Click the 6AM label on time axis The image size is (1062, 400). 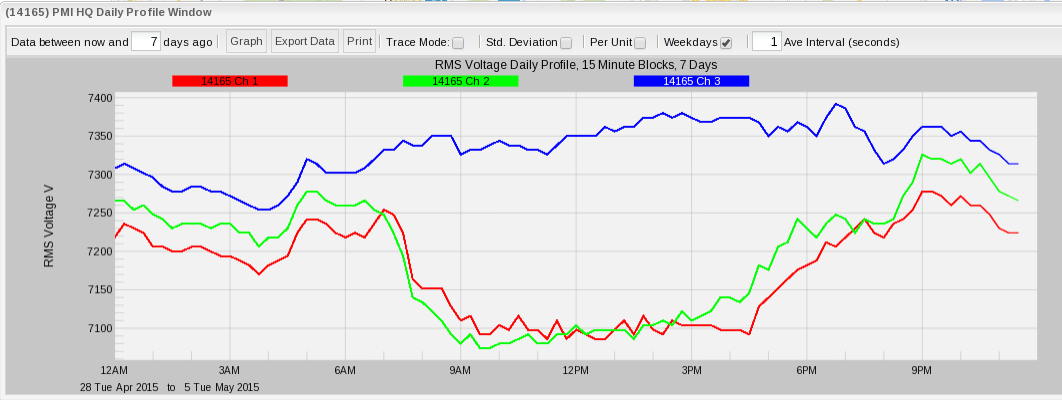[345, 370]
